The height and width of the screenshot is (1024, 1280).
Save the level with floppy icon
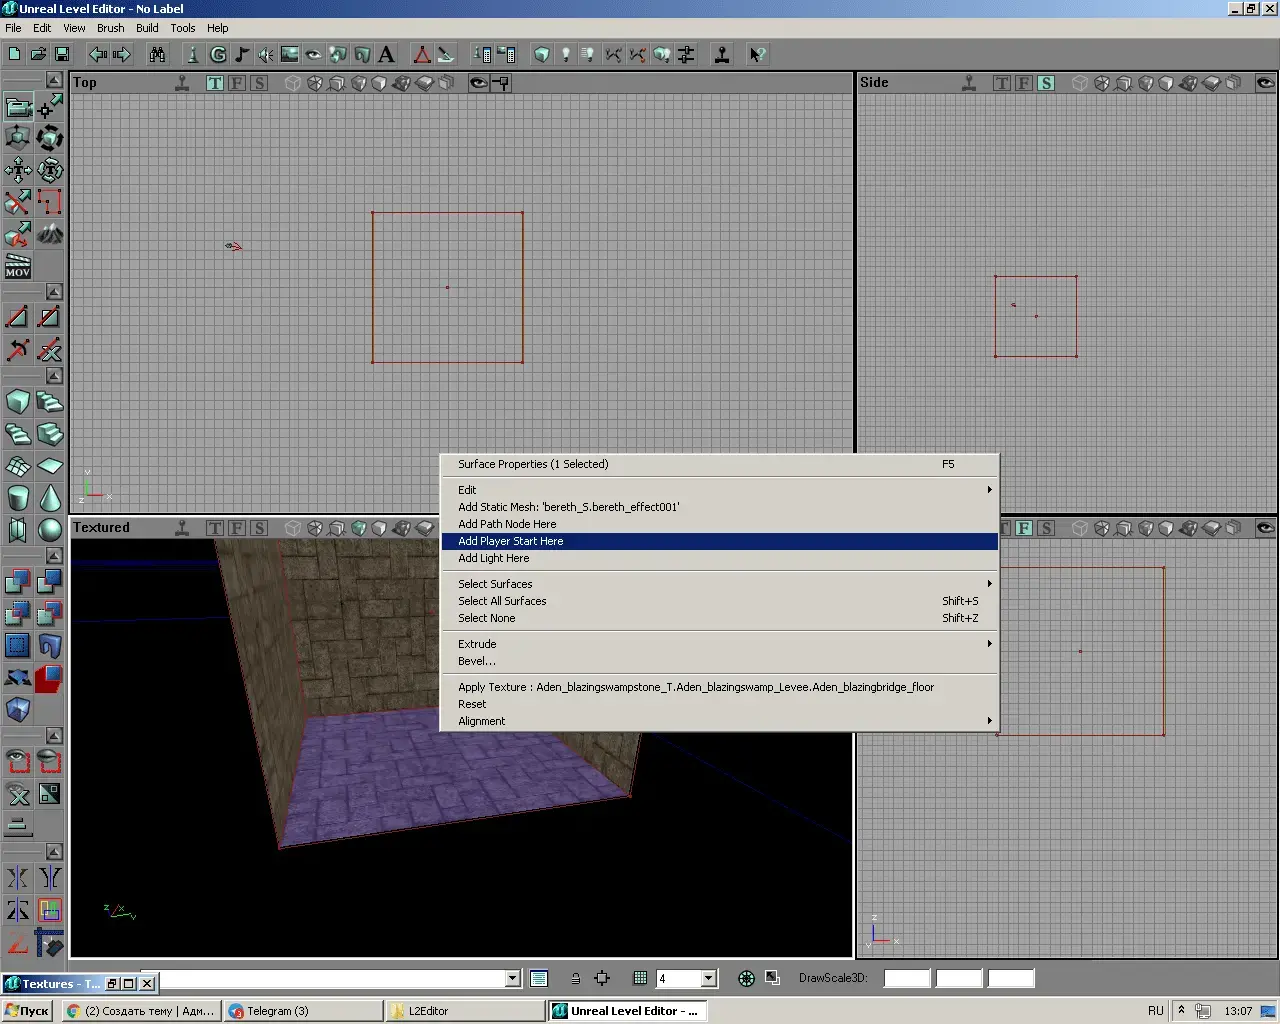(x=62, y=54)
